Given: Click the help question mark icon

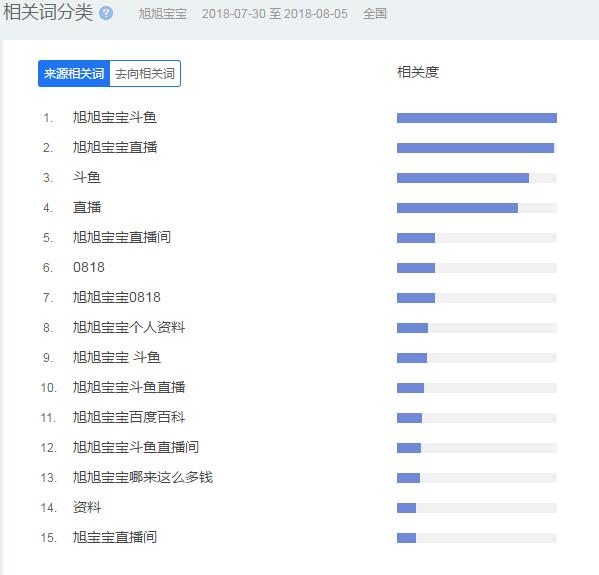Looking at the screenshot, I should 106,13.
